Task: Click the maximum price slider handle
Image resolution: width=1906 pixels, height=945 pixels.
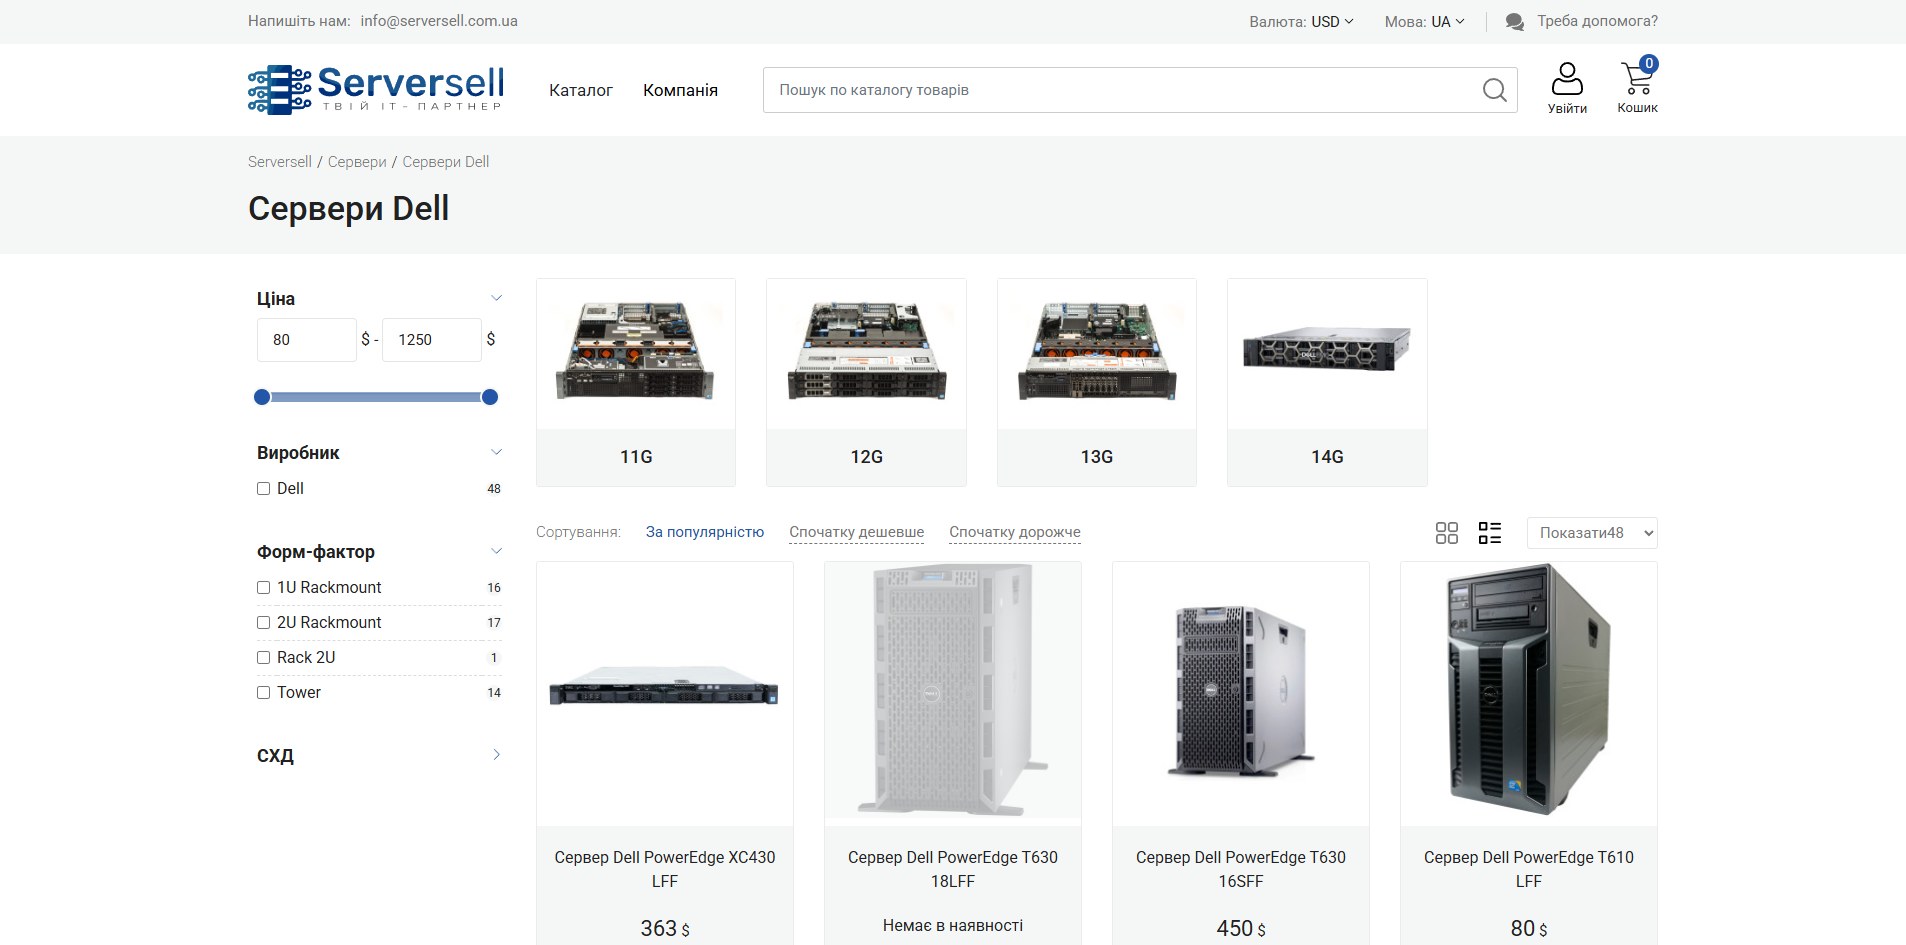Action: (490, 397)
